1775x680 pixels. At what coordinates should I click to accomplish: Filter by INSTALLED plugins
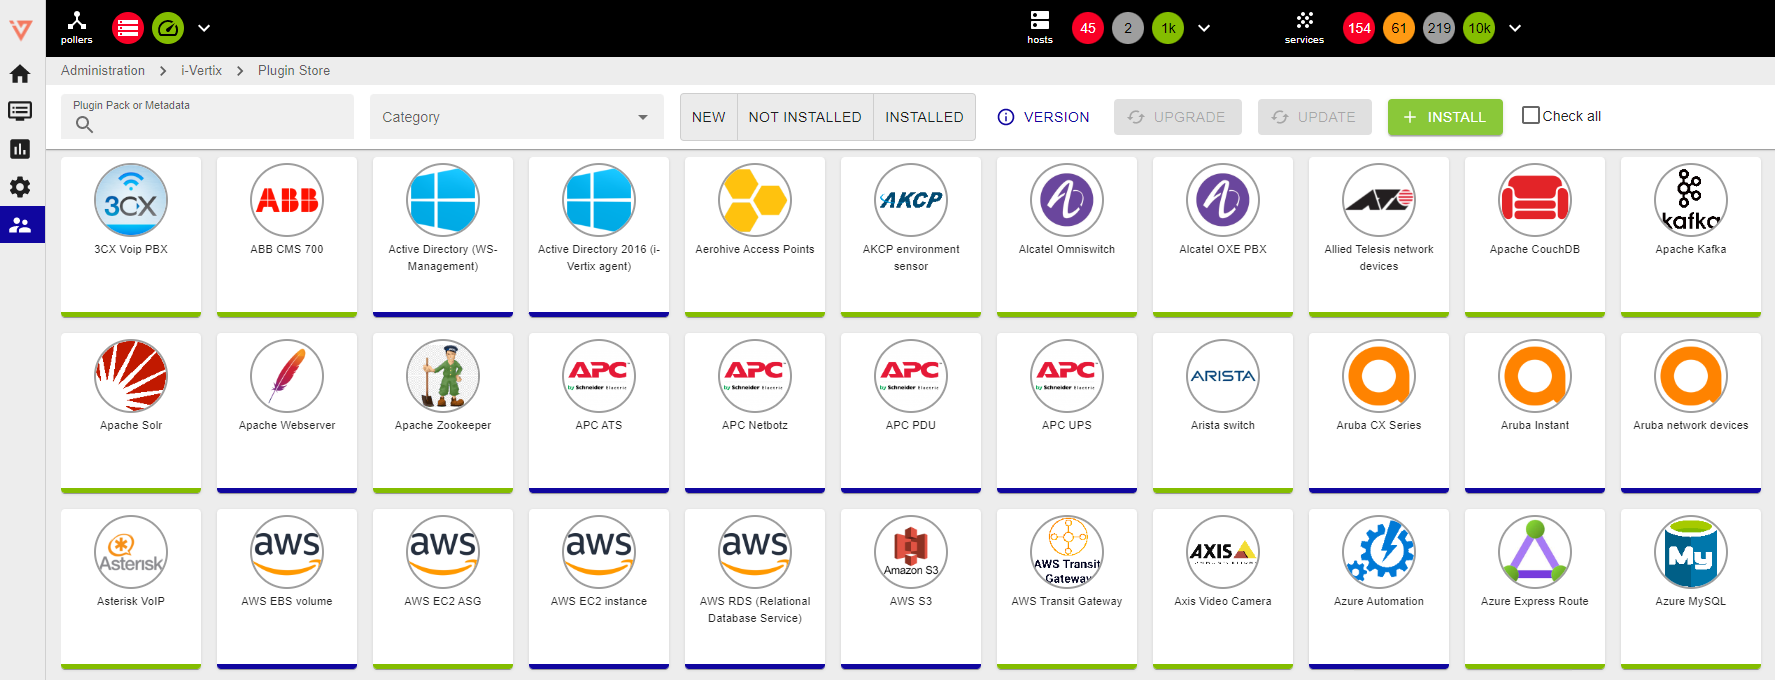(924, 117)
